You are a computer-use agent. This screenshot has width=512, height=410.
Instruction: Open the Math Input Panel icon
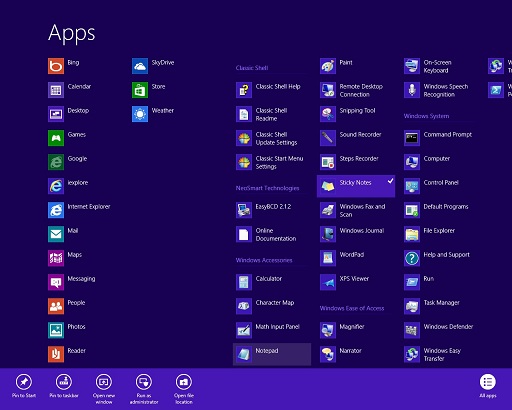244,330
